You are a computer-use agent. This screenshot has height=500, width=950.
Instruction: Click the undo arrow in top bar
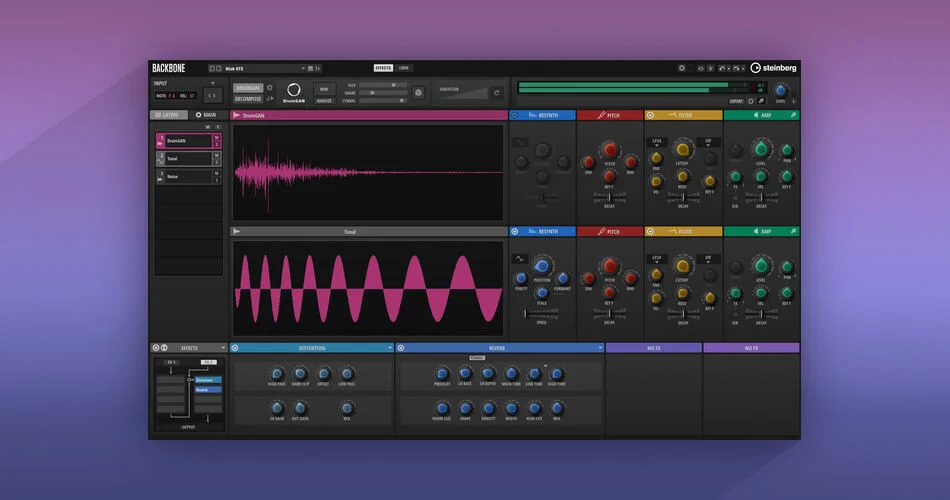(x=722, y=68)
